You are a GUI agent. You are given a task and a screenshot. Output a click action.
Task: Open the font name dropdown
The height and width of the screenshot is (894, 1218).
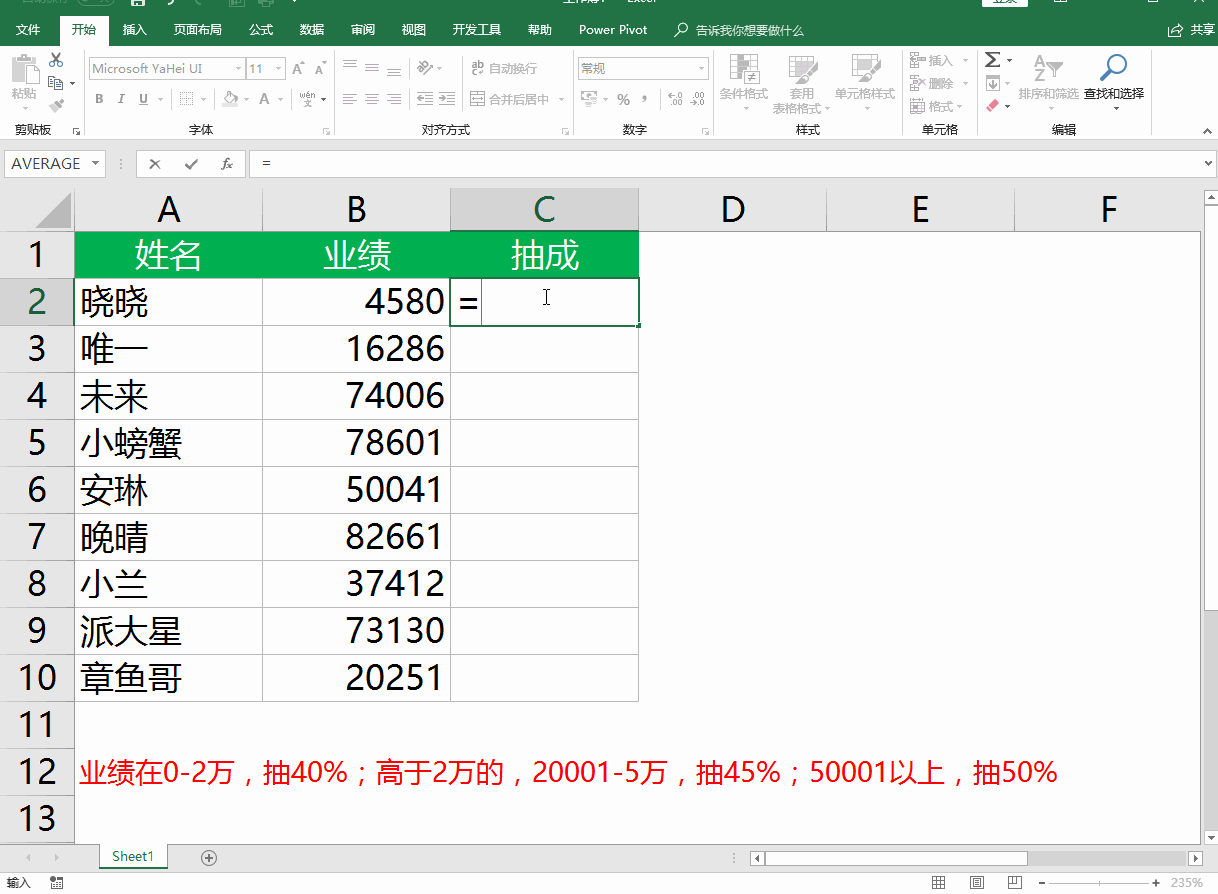tap(238, 69)
